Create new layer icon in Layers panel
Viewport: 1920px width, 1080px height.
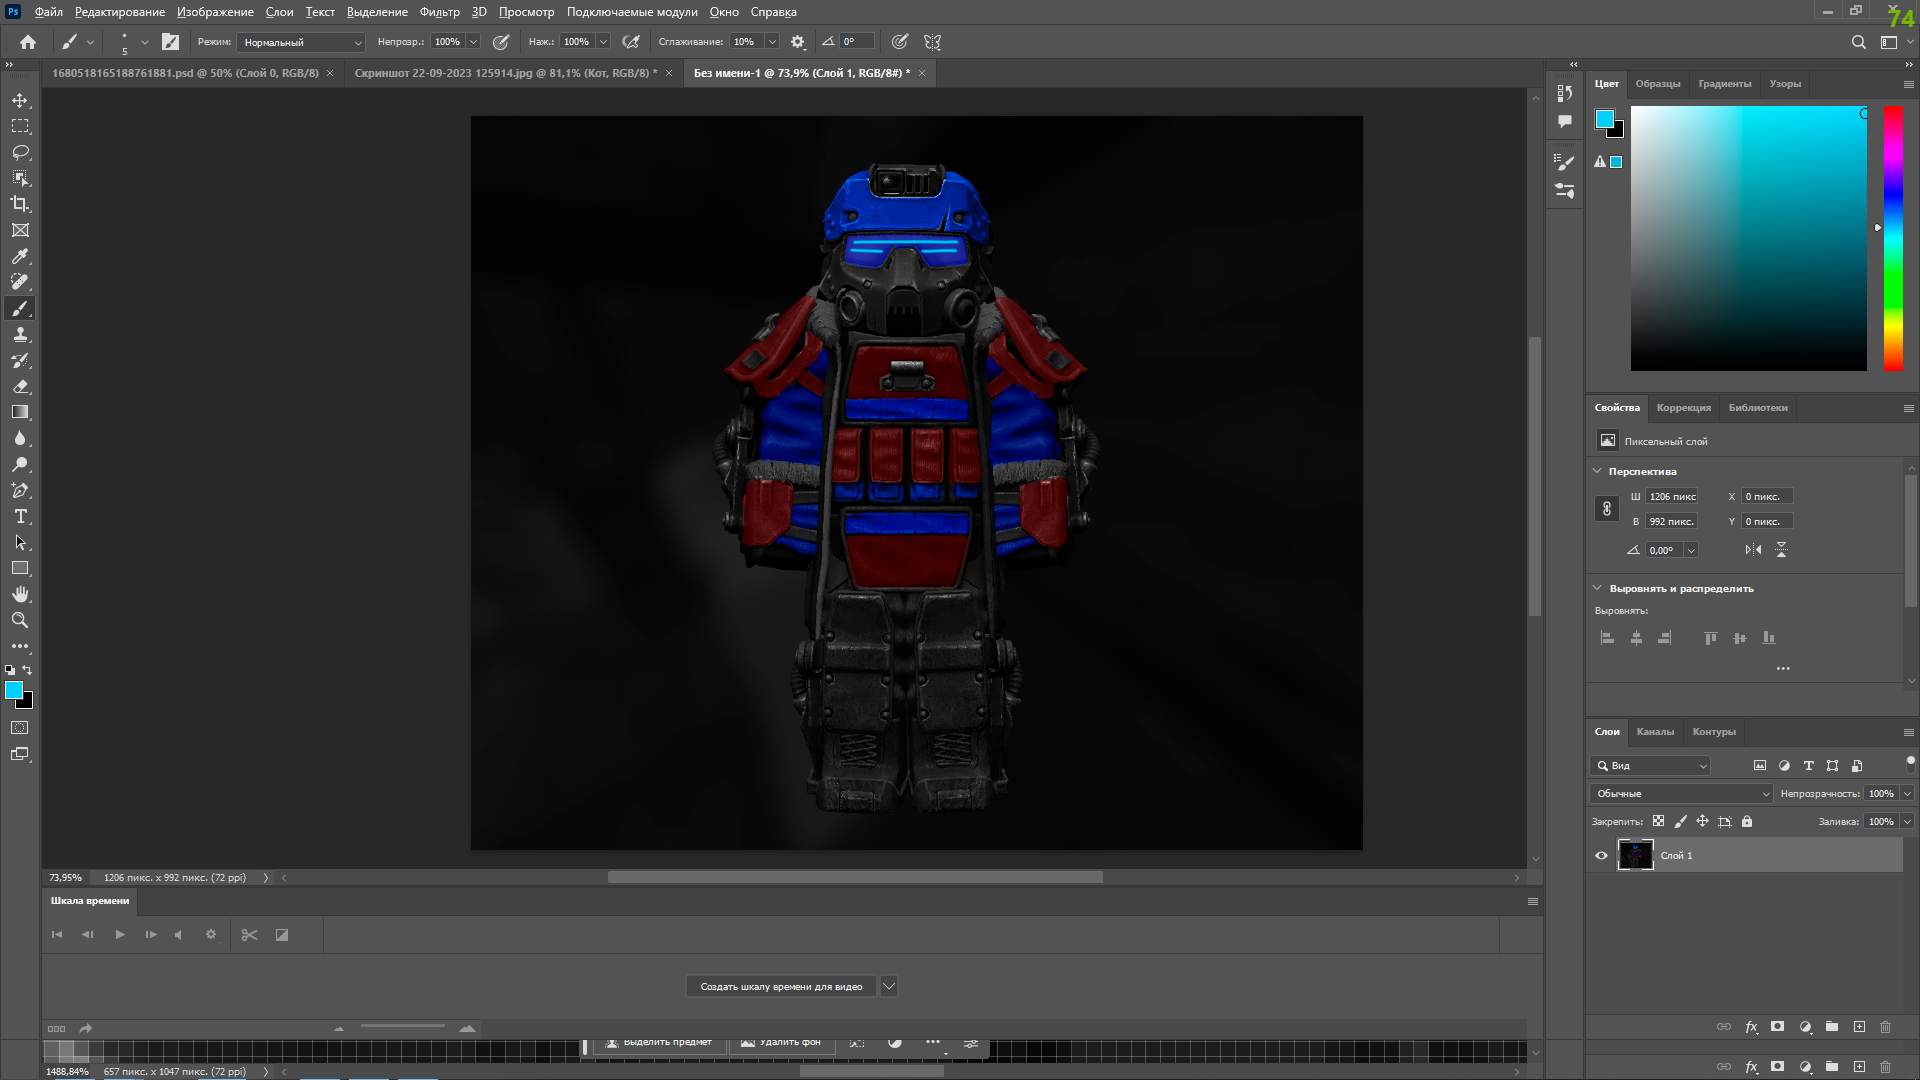tap(1859, 1027)
